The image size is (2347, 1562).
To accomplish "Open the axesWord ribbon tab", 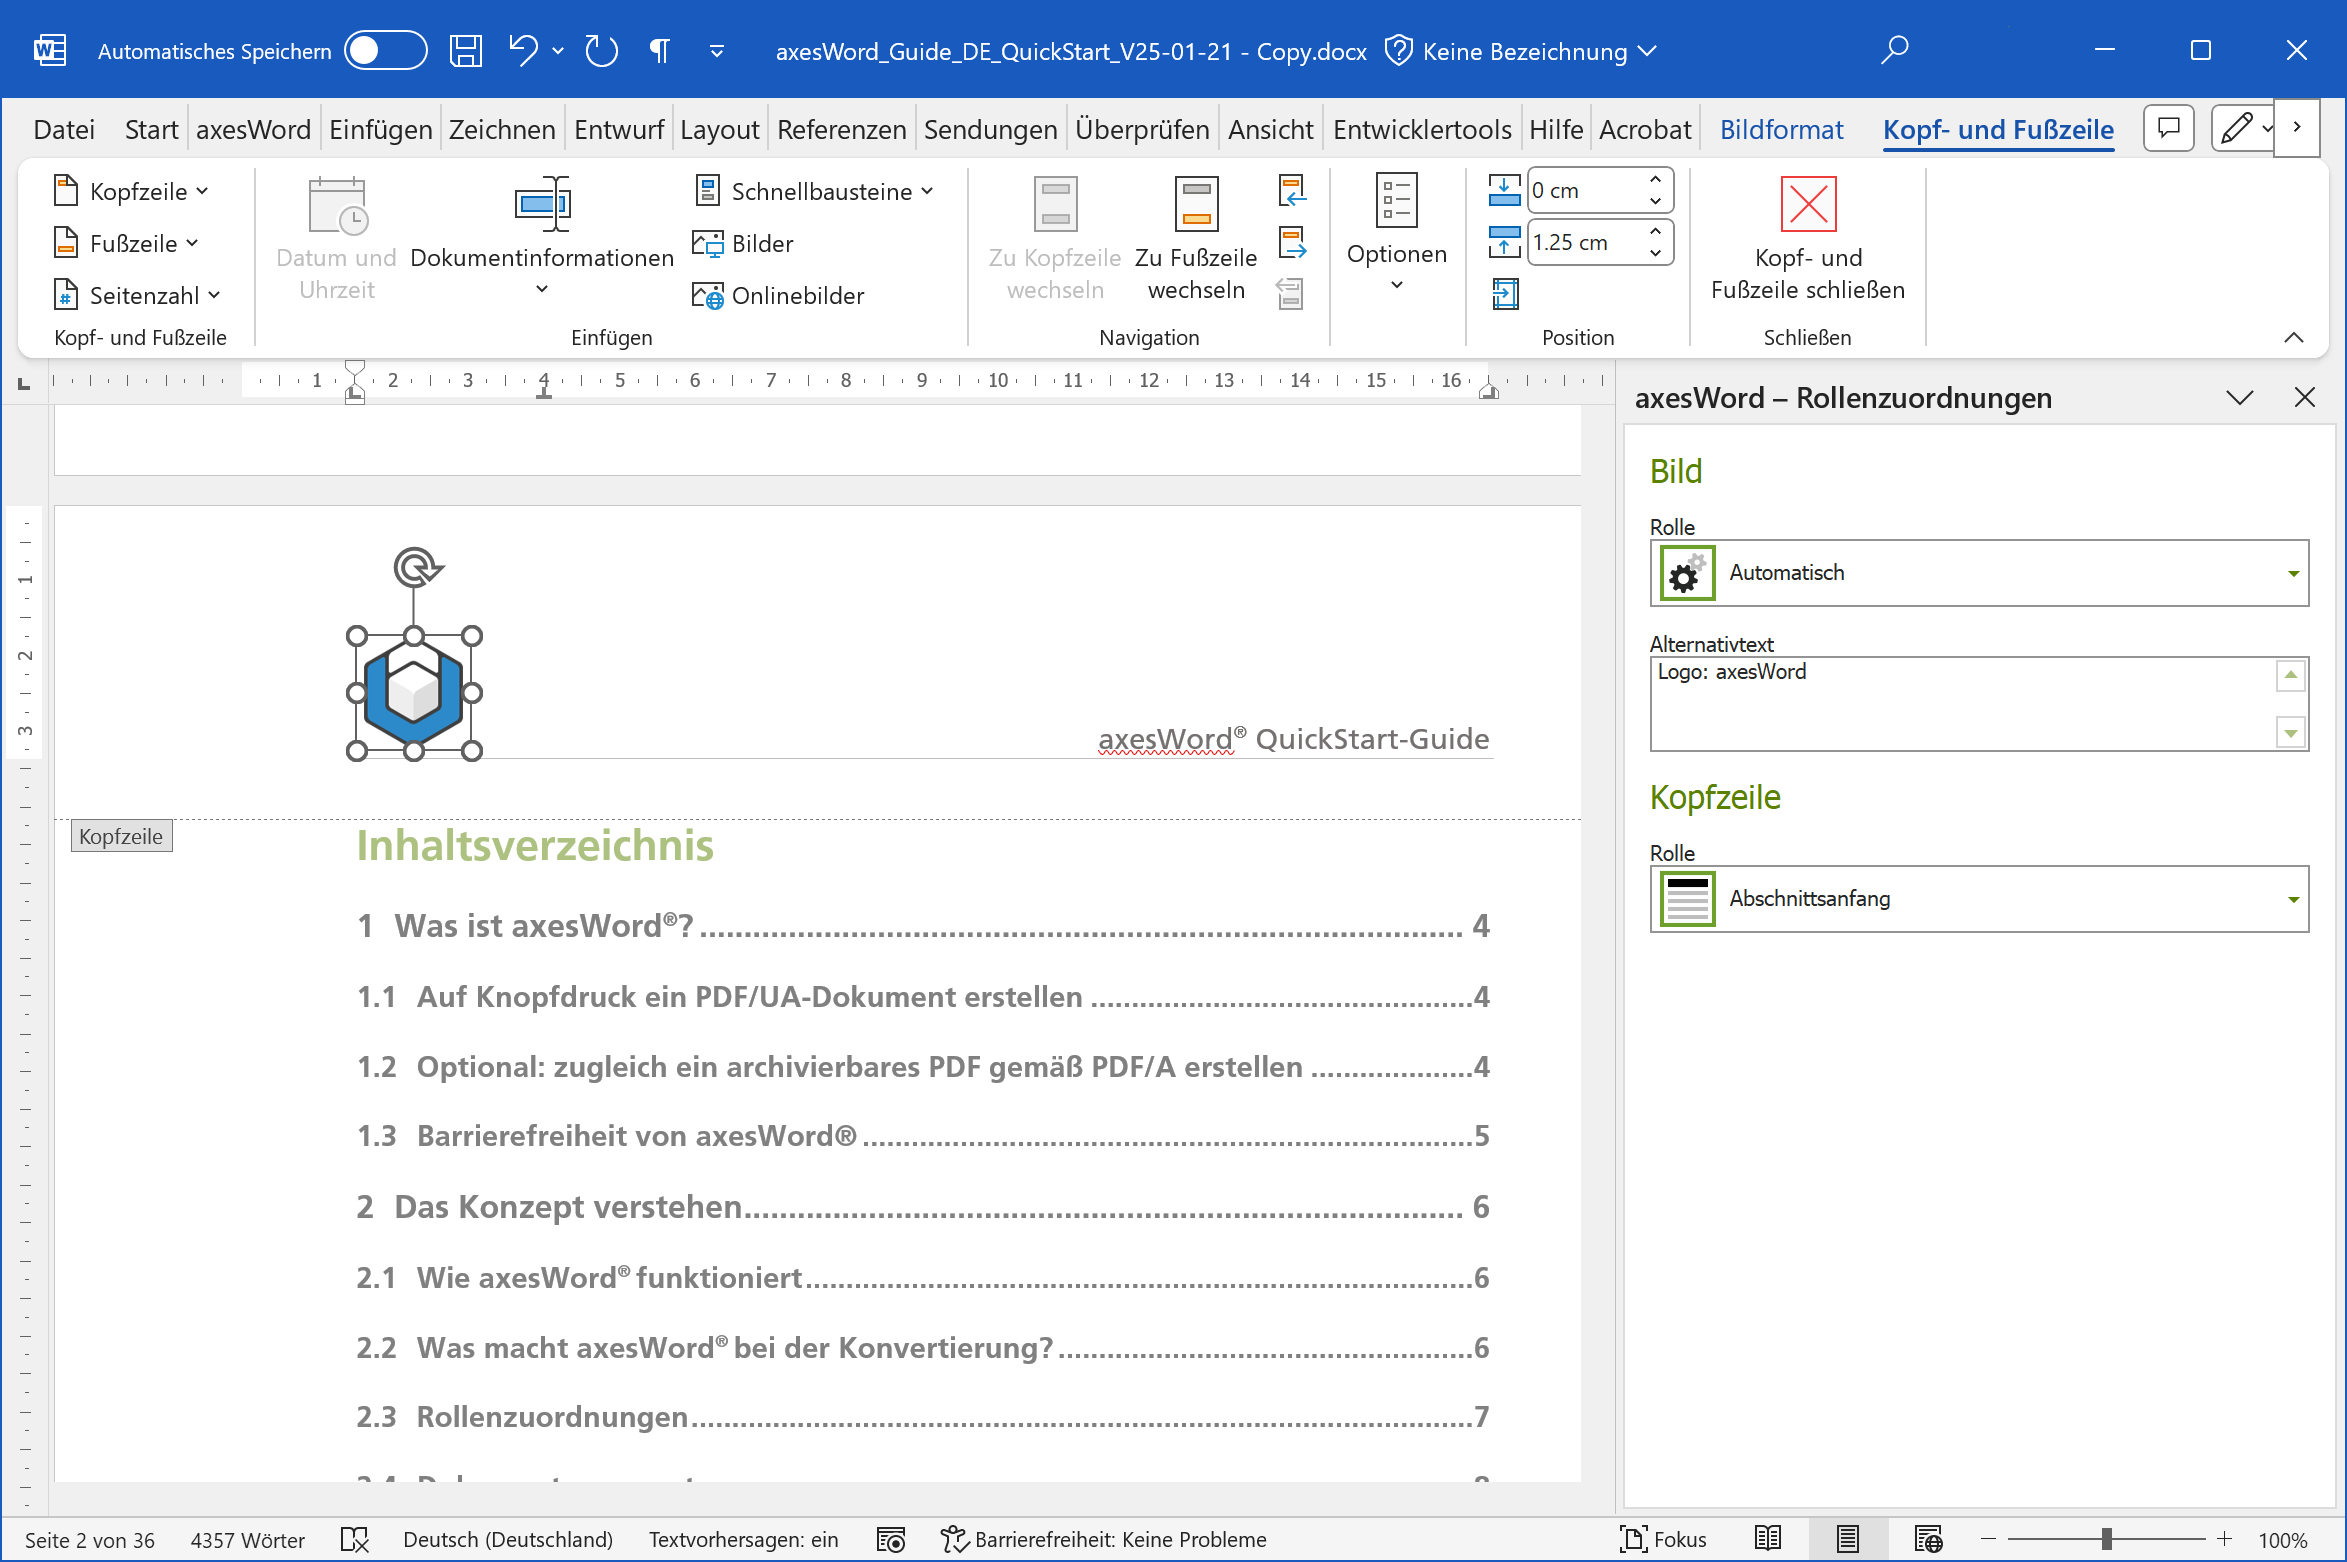I will (254, 130).
